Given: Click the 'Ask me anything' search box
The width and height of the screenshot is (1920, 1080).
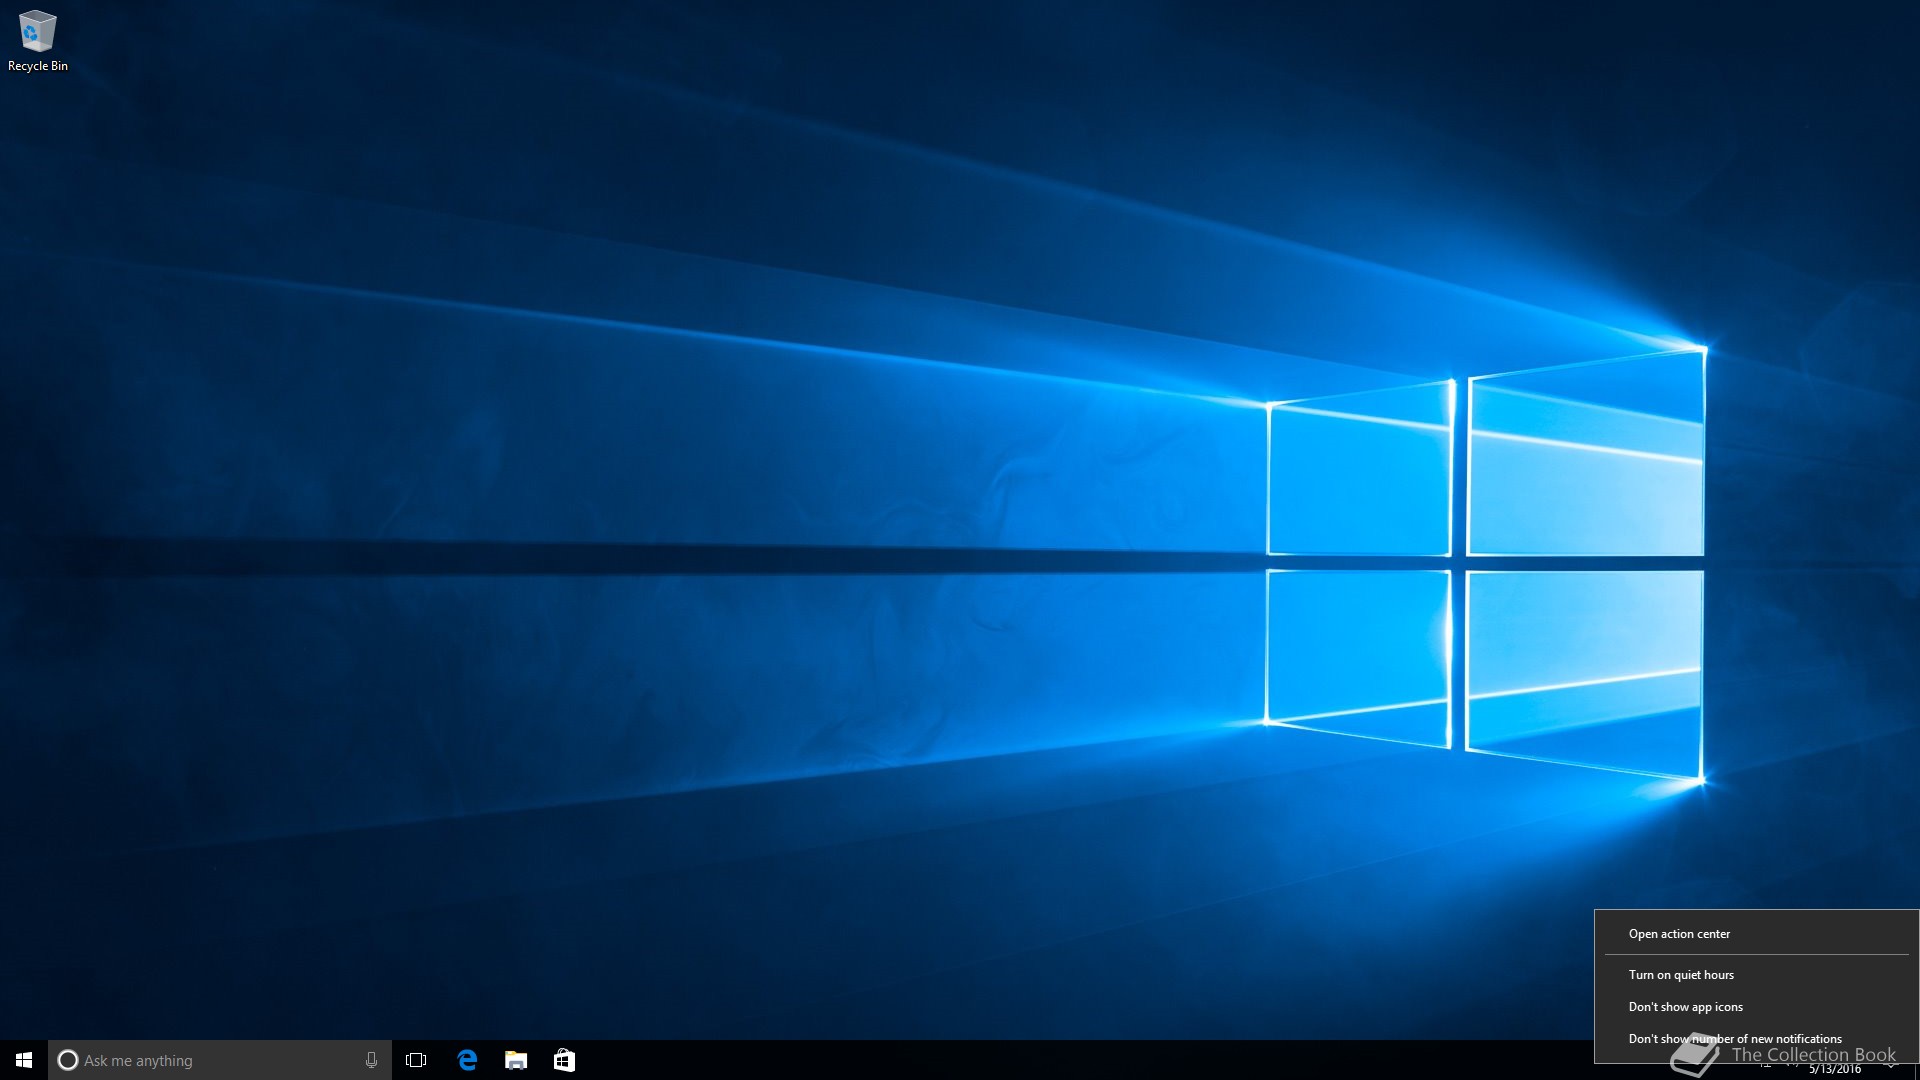Looking at the screenshot, I should pos(220,1060).
